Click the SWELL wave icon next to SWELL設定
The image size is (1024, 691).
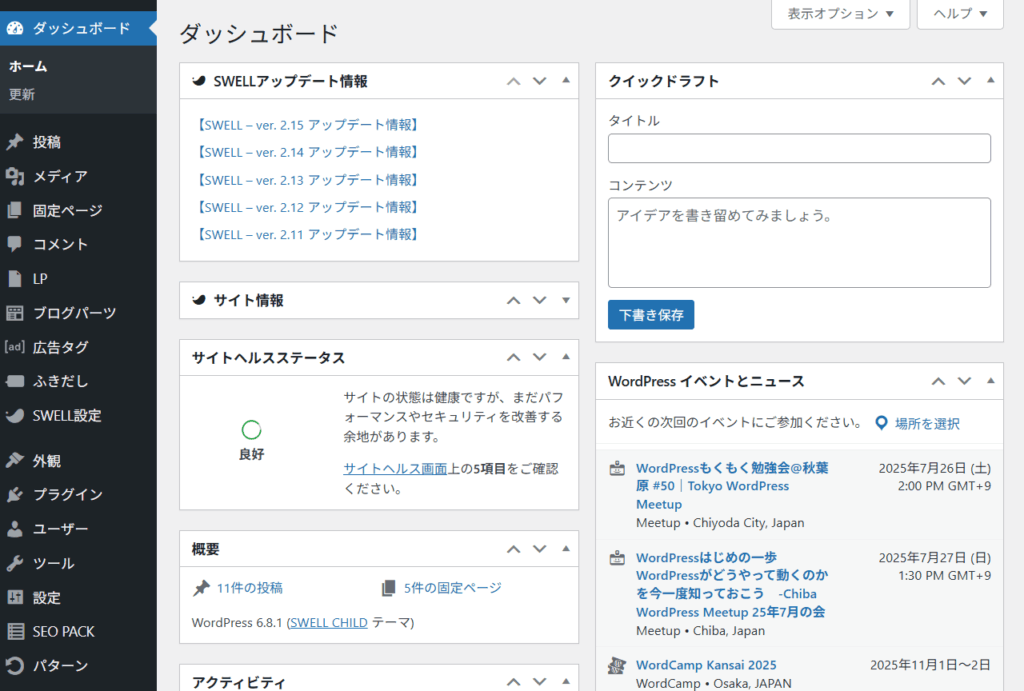15,415
